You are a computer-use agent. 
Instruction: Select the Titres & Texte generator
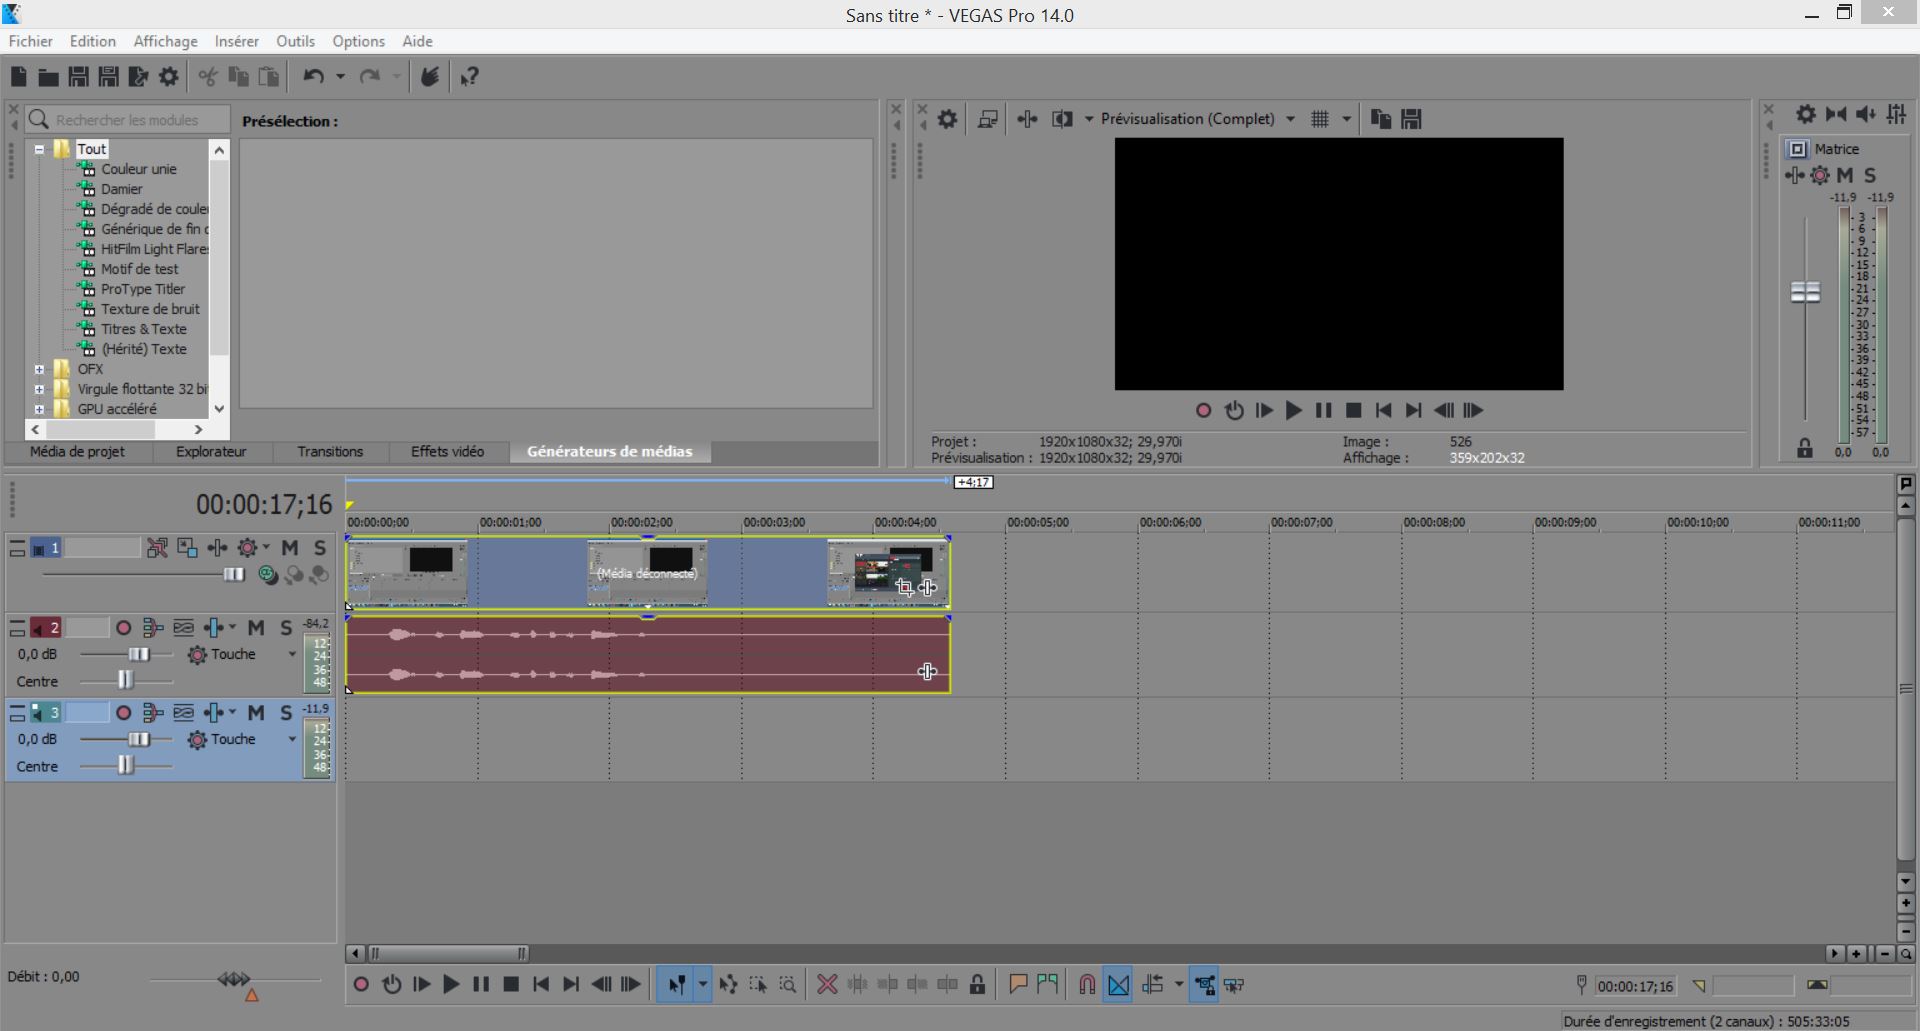[143, 329]
